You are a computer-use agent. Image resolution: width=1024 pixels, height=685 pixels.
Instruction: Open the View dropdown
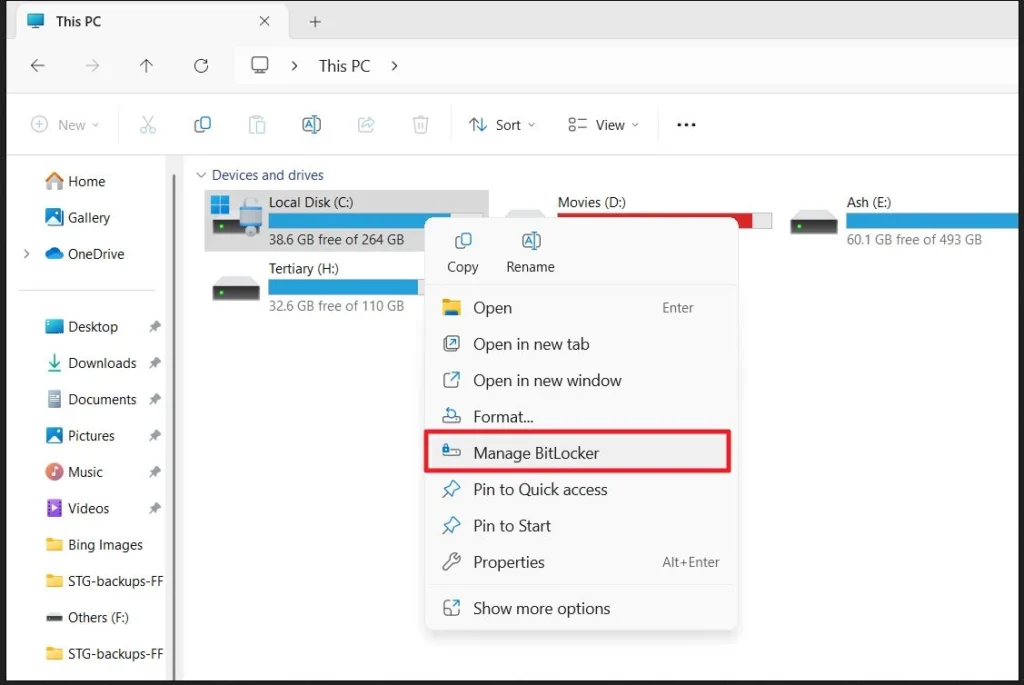(603, 125)
